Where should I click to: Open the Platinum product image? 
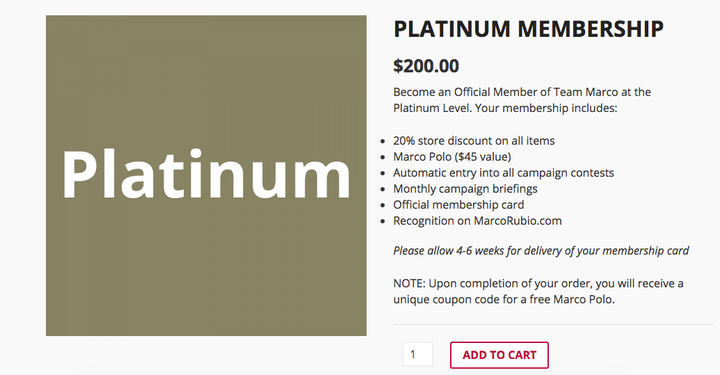point(206,175)
